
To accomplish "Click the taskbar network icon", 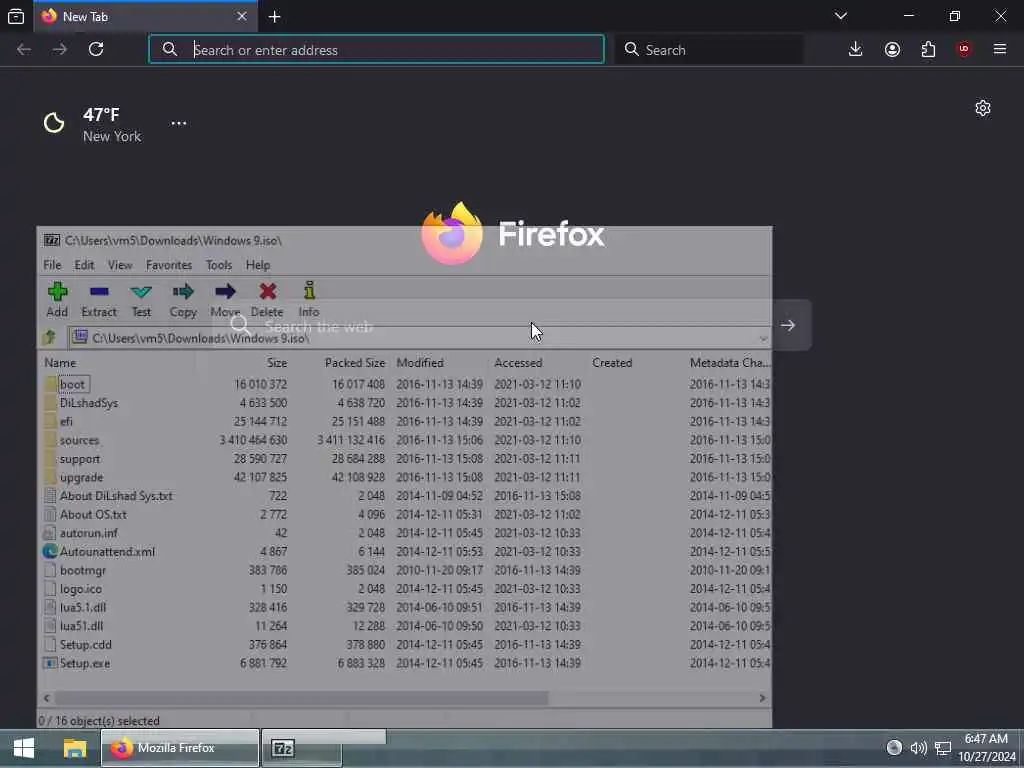I will pos(942,748).
